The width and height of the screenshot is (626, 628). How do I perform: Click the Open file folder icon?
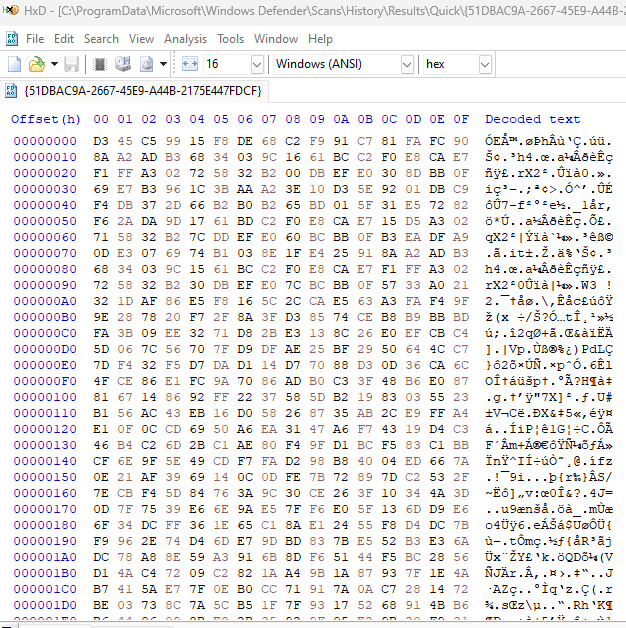(37, 64)
